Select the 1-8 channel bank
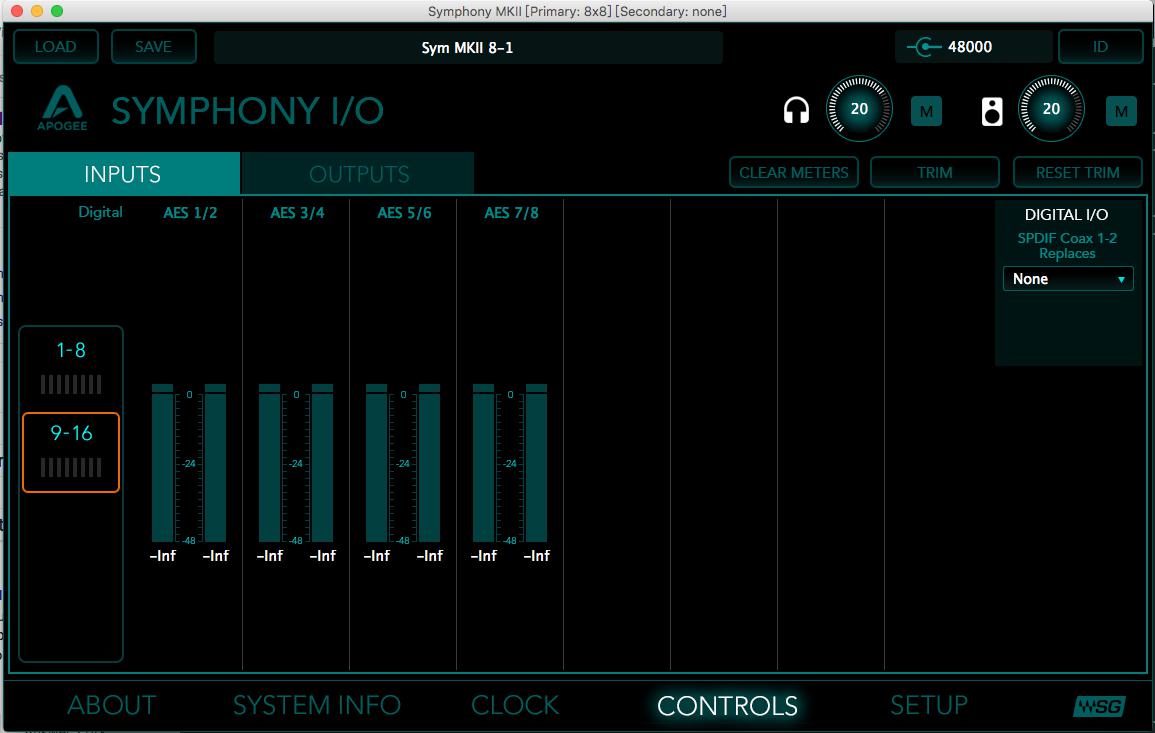1155x733 pixels. pos(71,366)
